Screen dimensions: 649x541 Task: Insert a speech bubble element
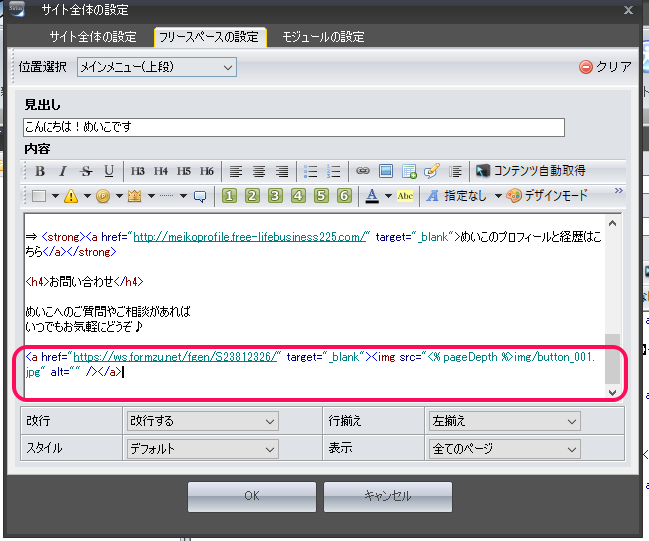[x=199, y=196]
